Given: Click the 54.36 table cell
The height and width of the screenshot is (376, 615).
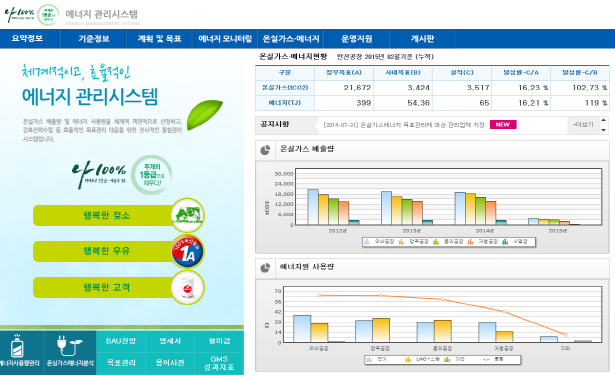Looking at the screenshot, I should click(403, 103).
